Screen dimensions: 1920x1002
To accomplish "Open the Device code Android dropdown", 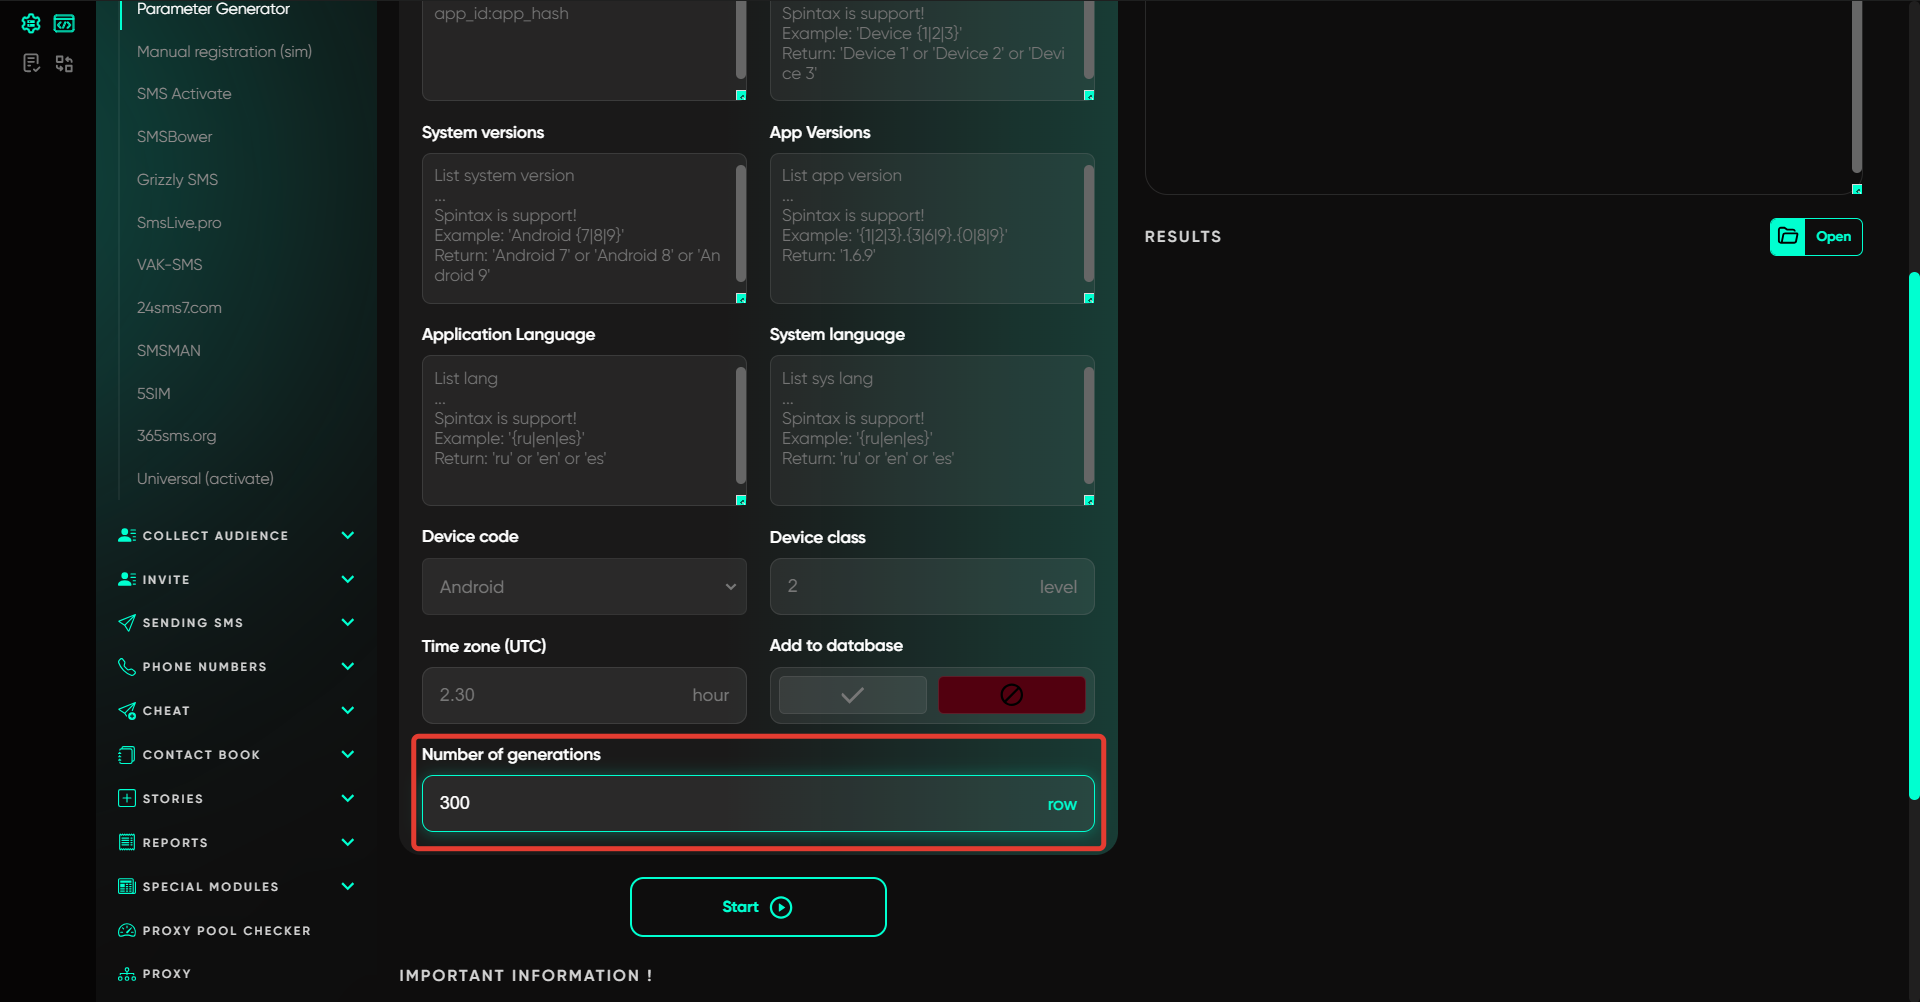I will coord(584,587).
